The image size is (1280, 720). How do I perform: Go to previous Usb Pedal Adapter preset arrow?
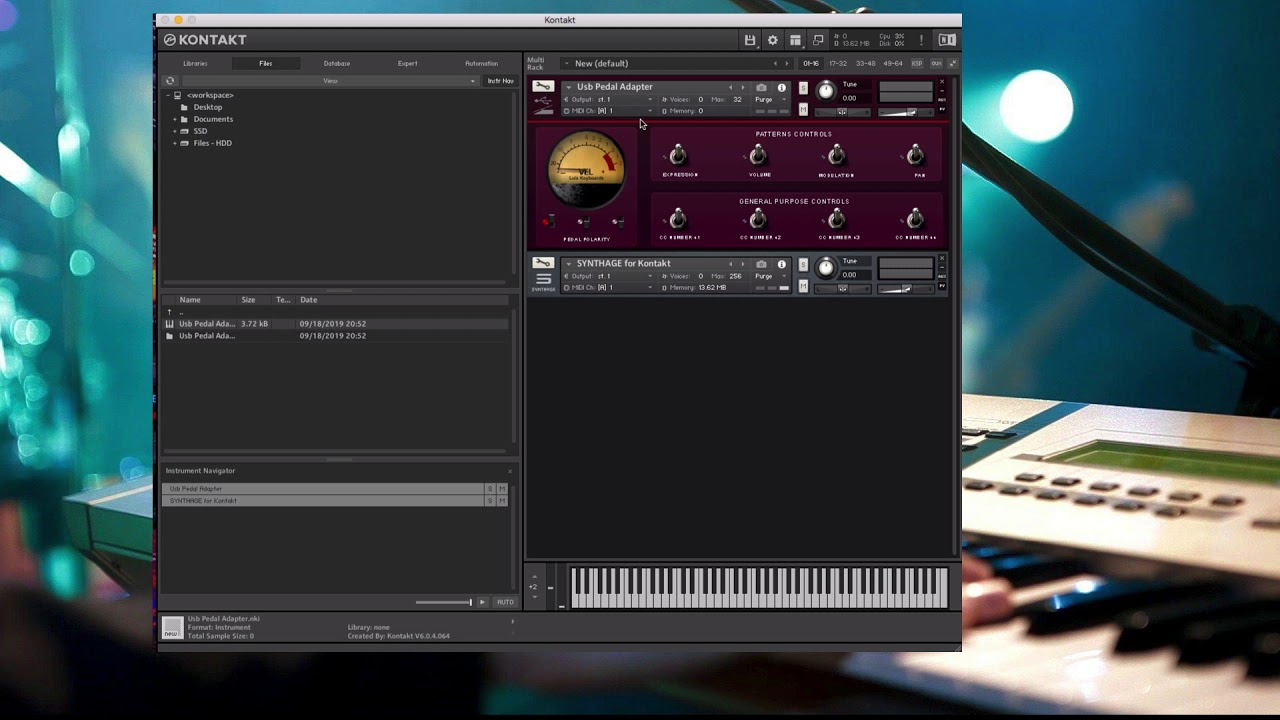coord(730,87)
